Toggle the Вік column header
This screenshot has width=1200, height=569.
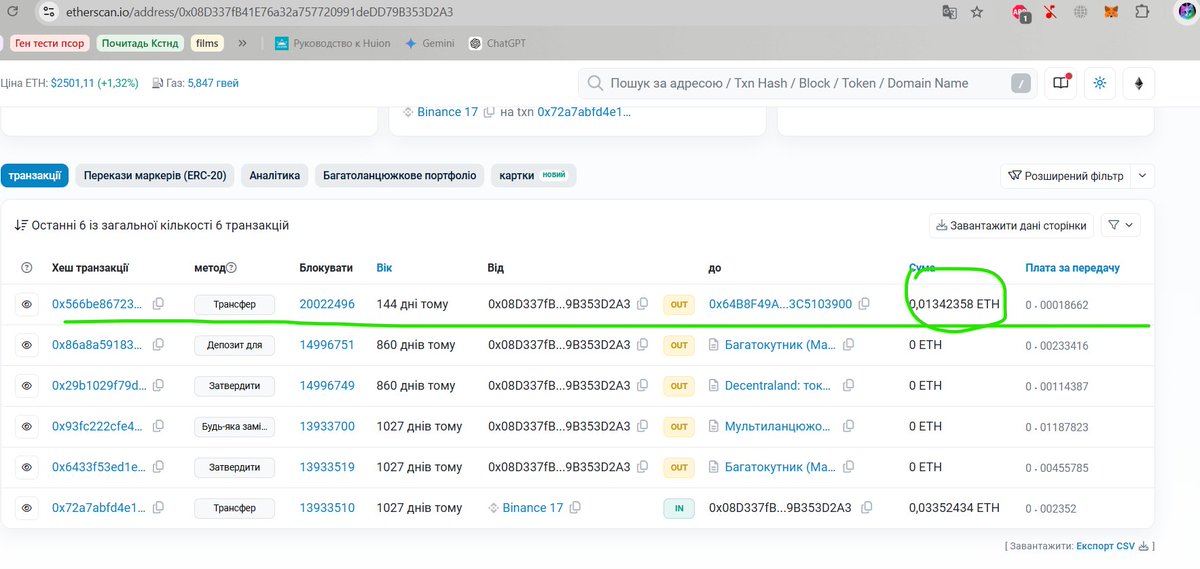click(x=385, y=268)
